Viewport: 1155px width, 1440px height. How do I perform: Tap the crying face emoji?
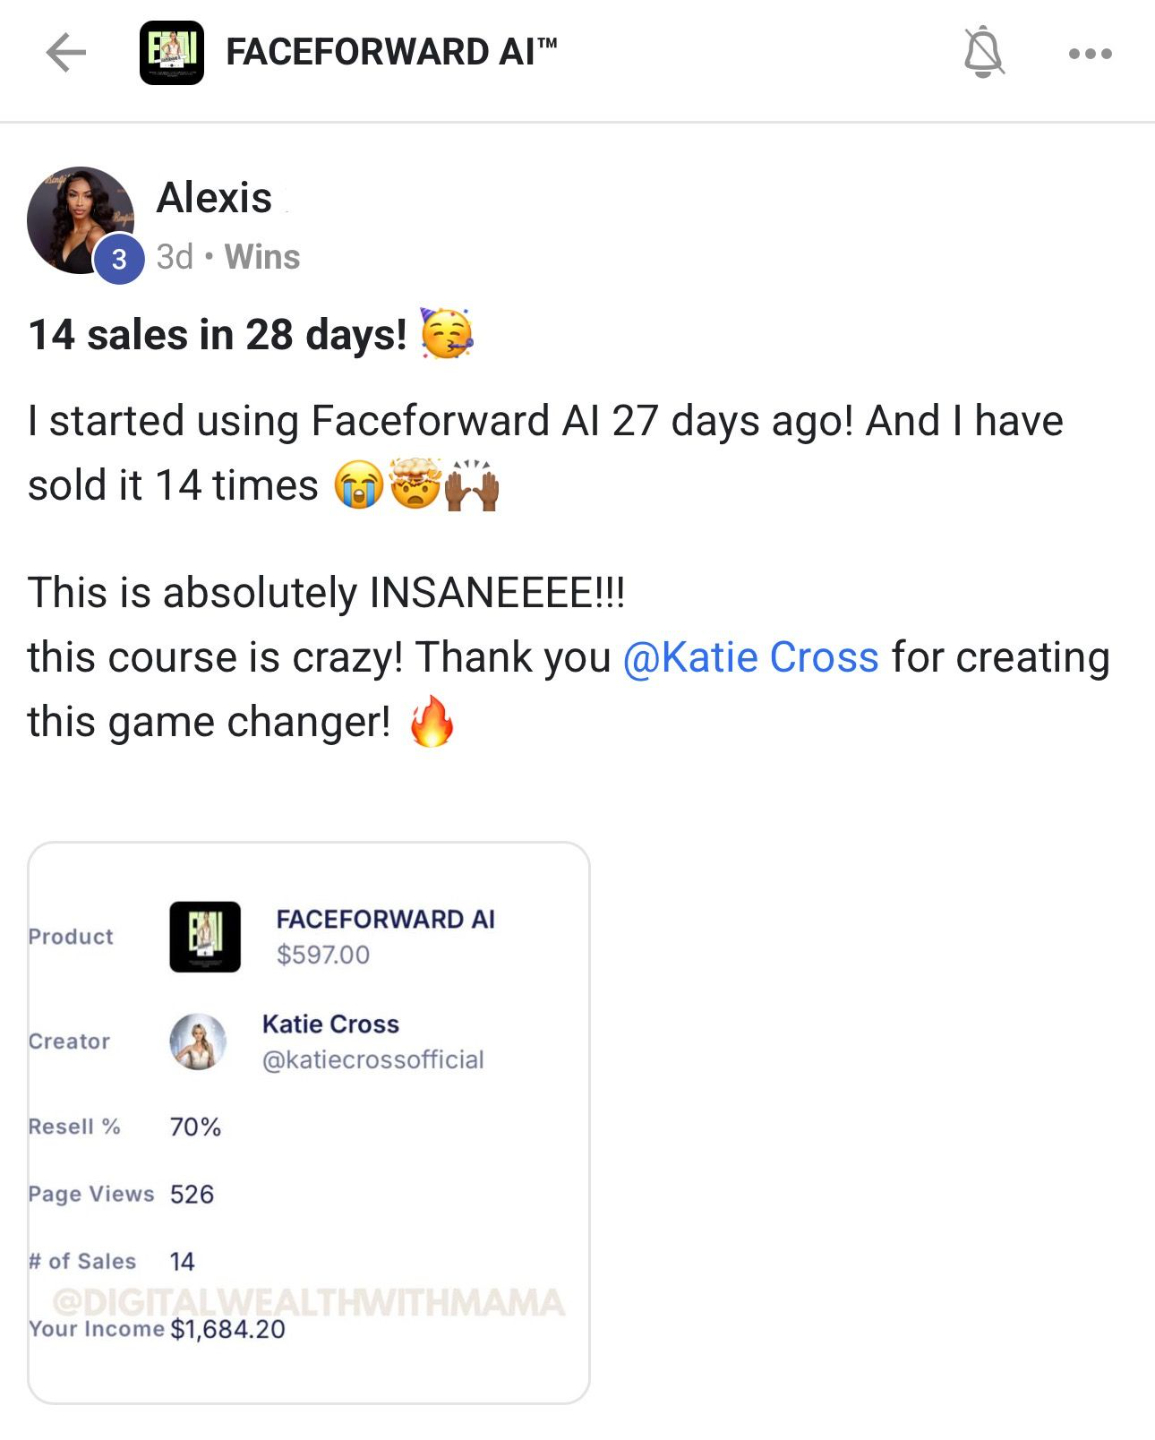click(x=358, y=486)
